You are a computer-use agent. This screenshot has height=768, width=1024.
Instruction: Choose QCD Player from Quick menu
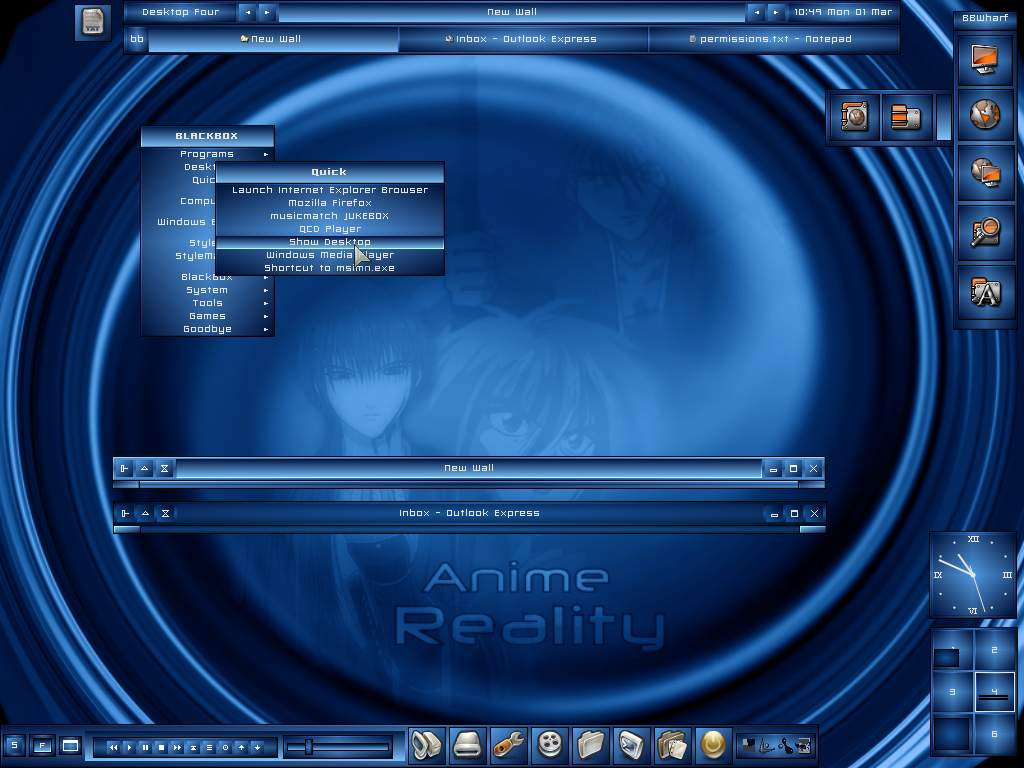click(330, 229)
